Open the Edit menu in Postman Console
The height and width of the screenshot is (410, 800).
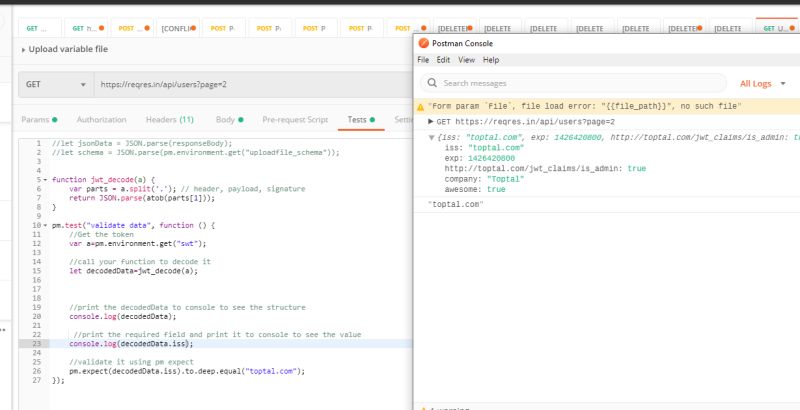(443, 60)
